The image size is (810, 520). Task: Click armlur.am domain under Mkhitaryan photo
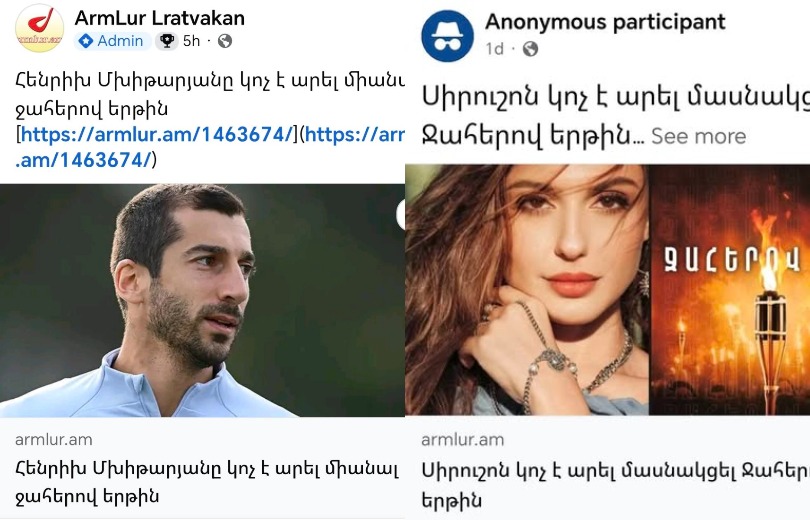tap(54, 439)
